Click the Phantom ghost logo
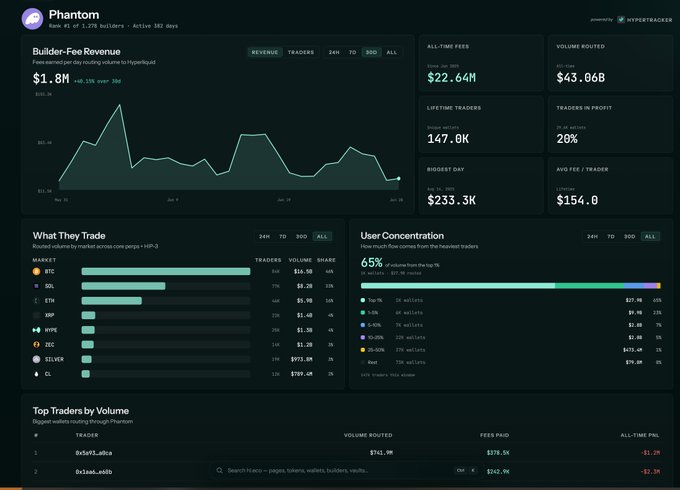680x490 pixels. tap(33, 19)
